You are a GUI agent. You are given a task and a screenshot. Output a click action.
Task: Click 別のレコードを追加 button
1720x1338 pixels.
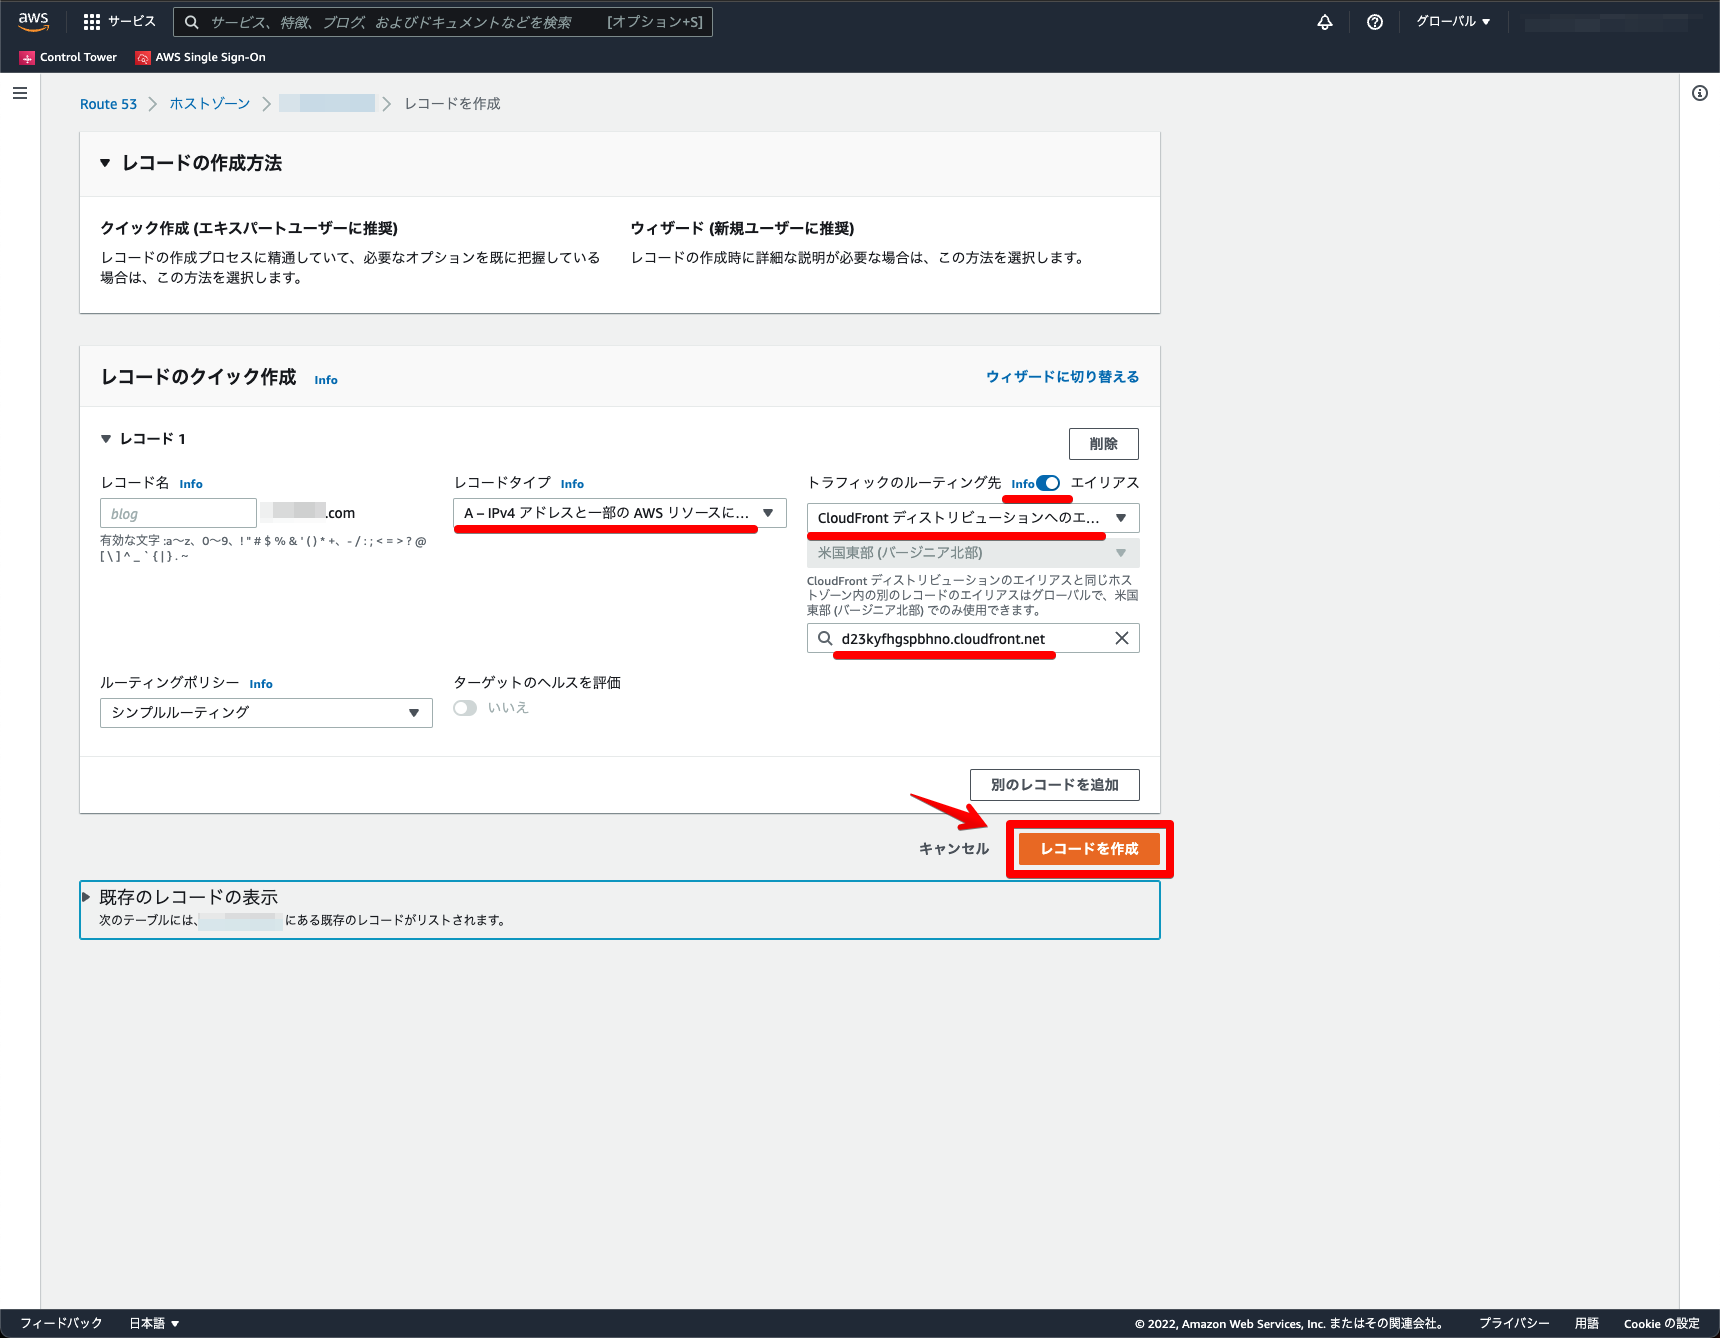[1055, 785]
